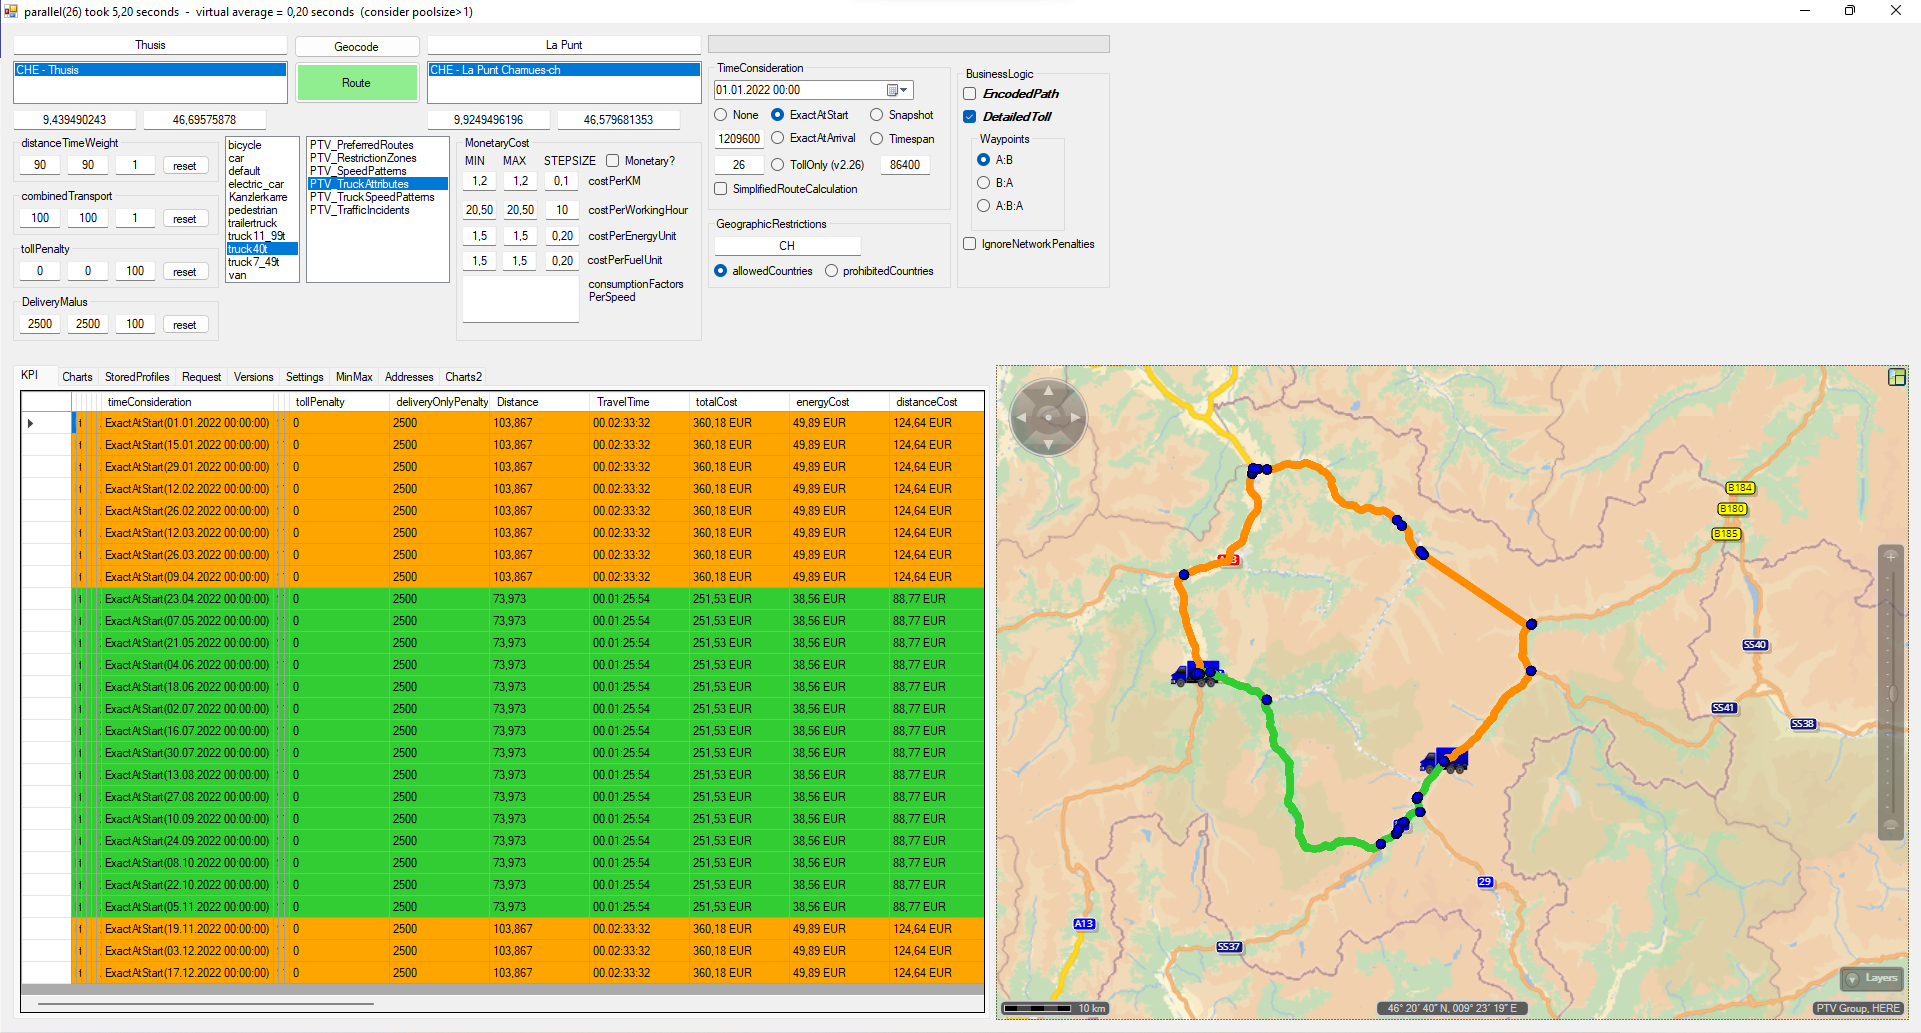Viewport: 1921px width, 1033px height.
Task: Pan the map right with the navigation arrow
Action: pyautogui.click(x=1076, y=417)
